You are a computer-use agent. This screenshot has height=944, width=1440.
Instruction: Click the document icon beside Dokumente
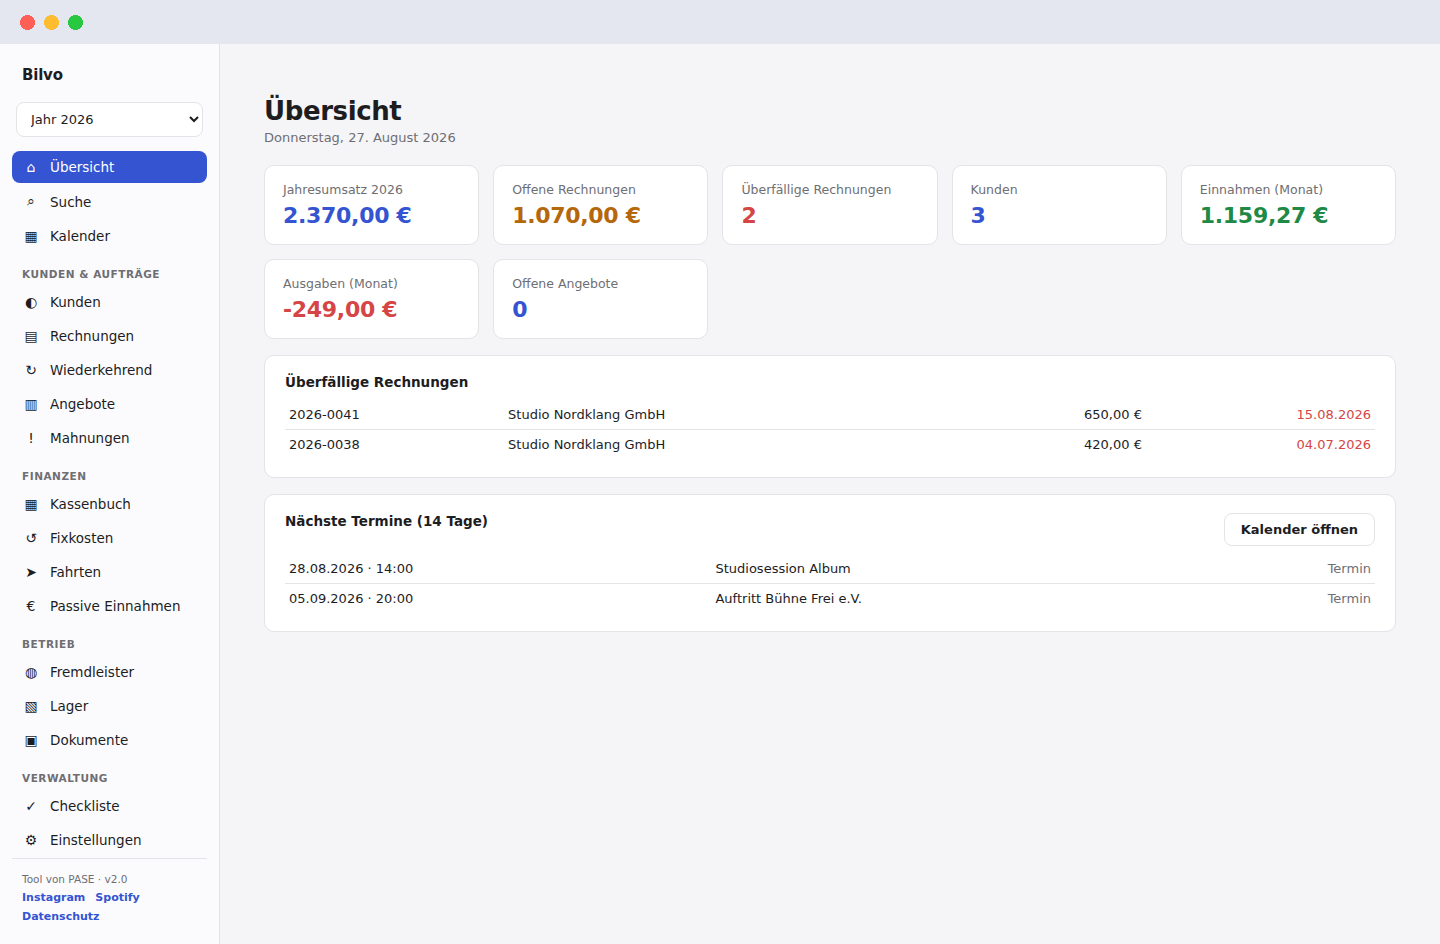click(31, 741)
